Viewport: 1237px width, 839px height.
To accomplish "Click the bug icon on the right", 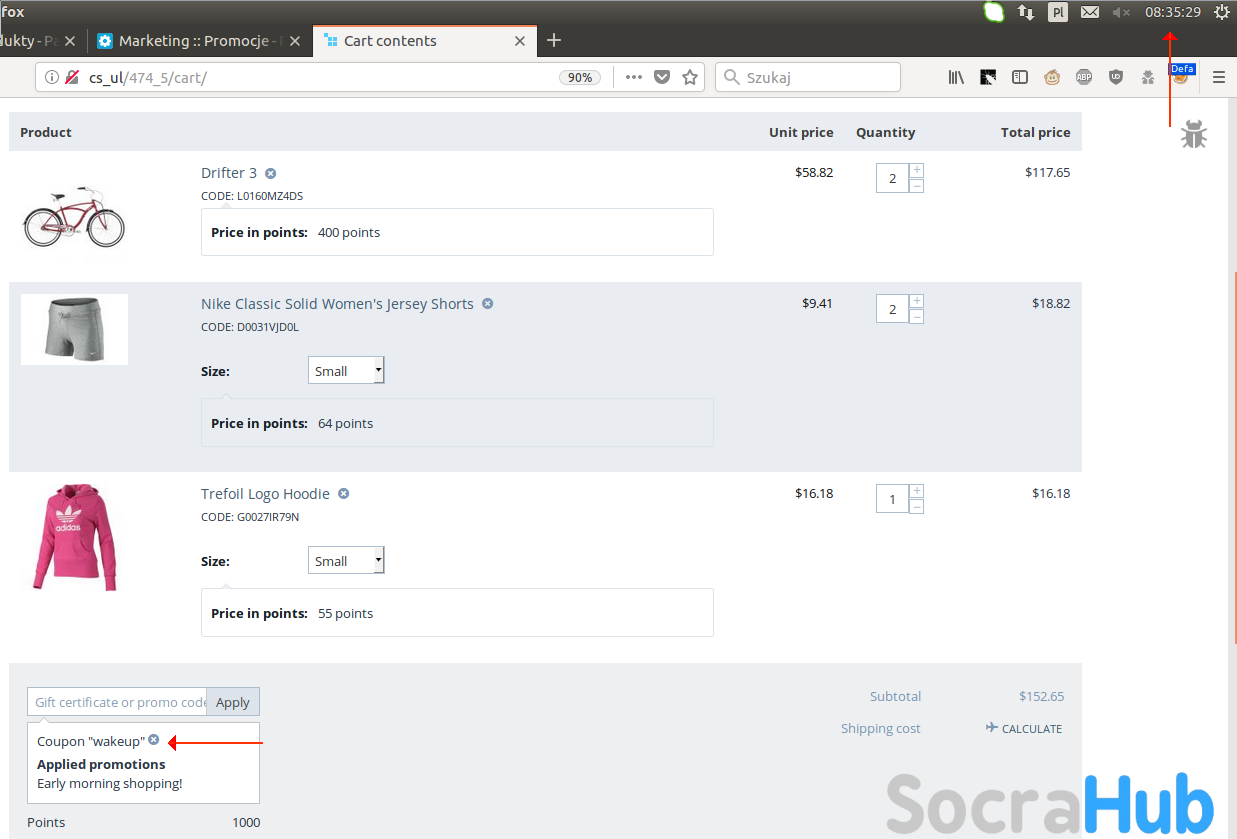I will [x=1193, y=134].
